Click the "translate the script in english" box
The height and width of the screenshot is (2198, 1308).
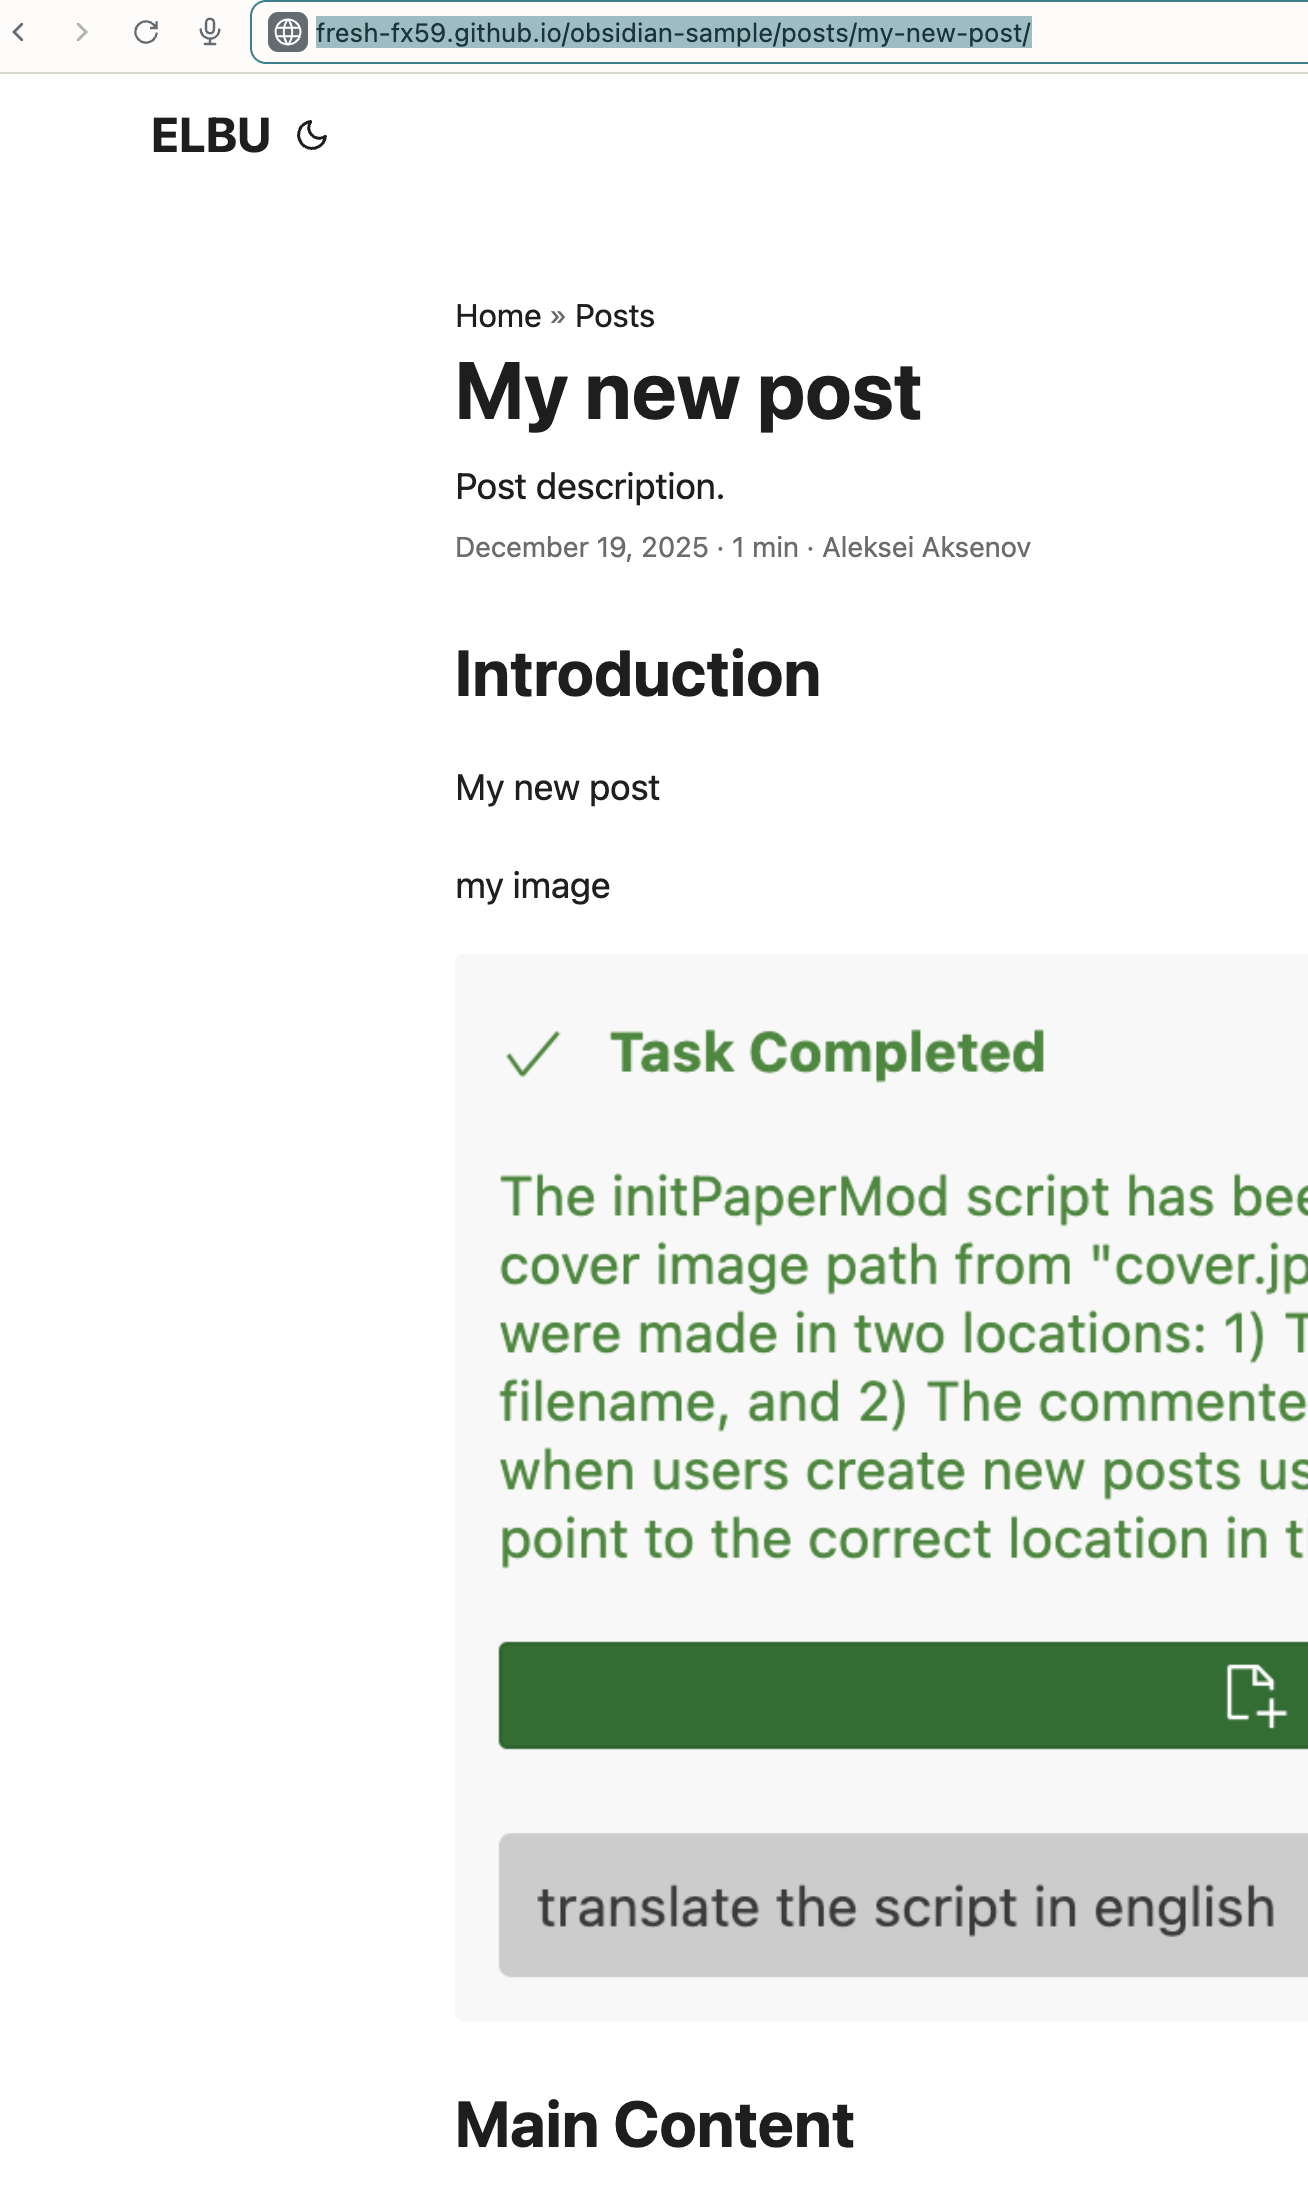coord(905,1906)
